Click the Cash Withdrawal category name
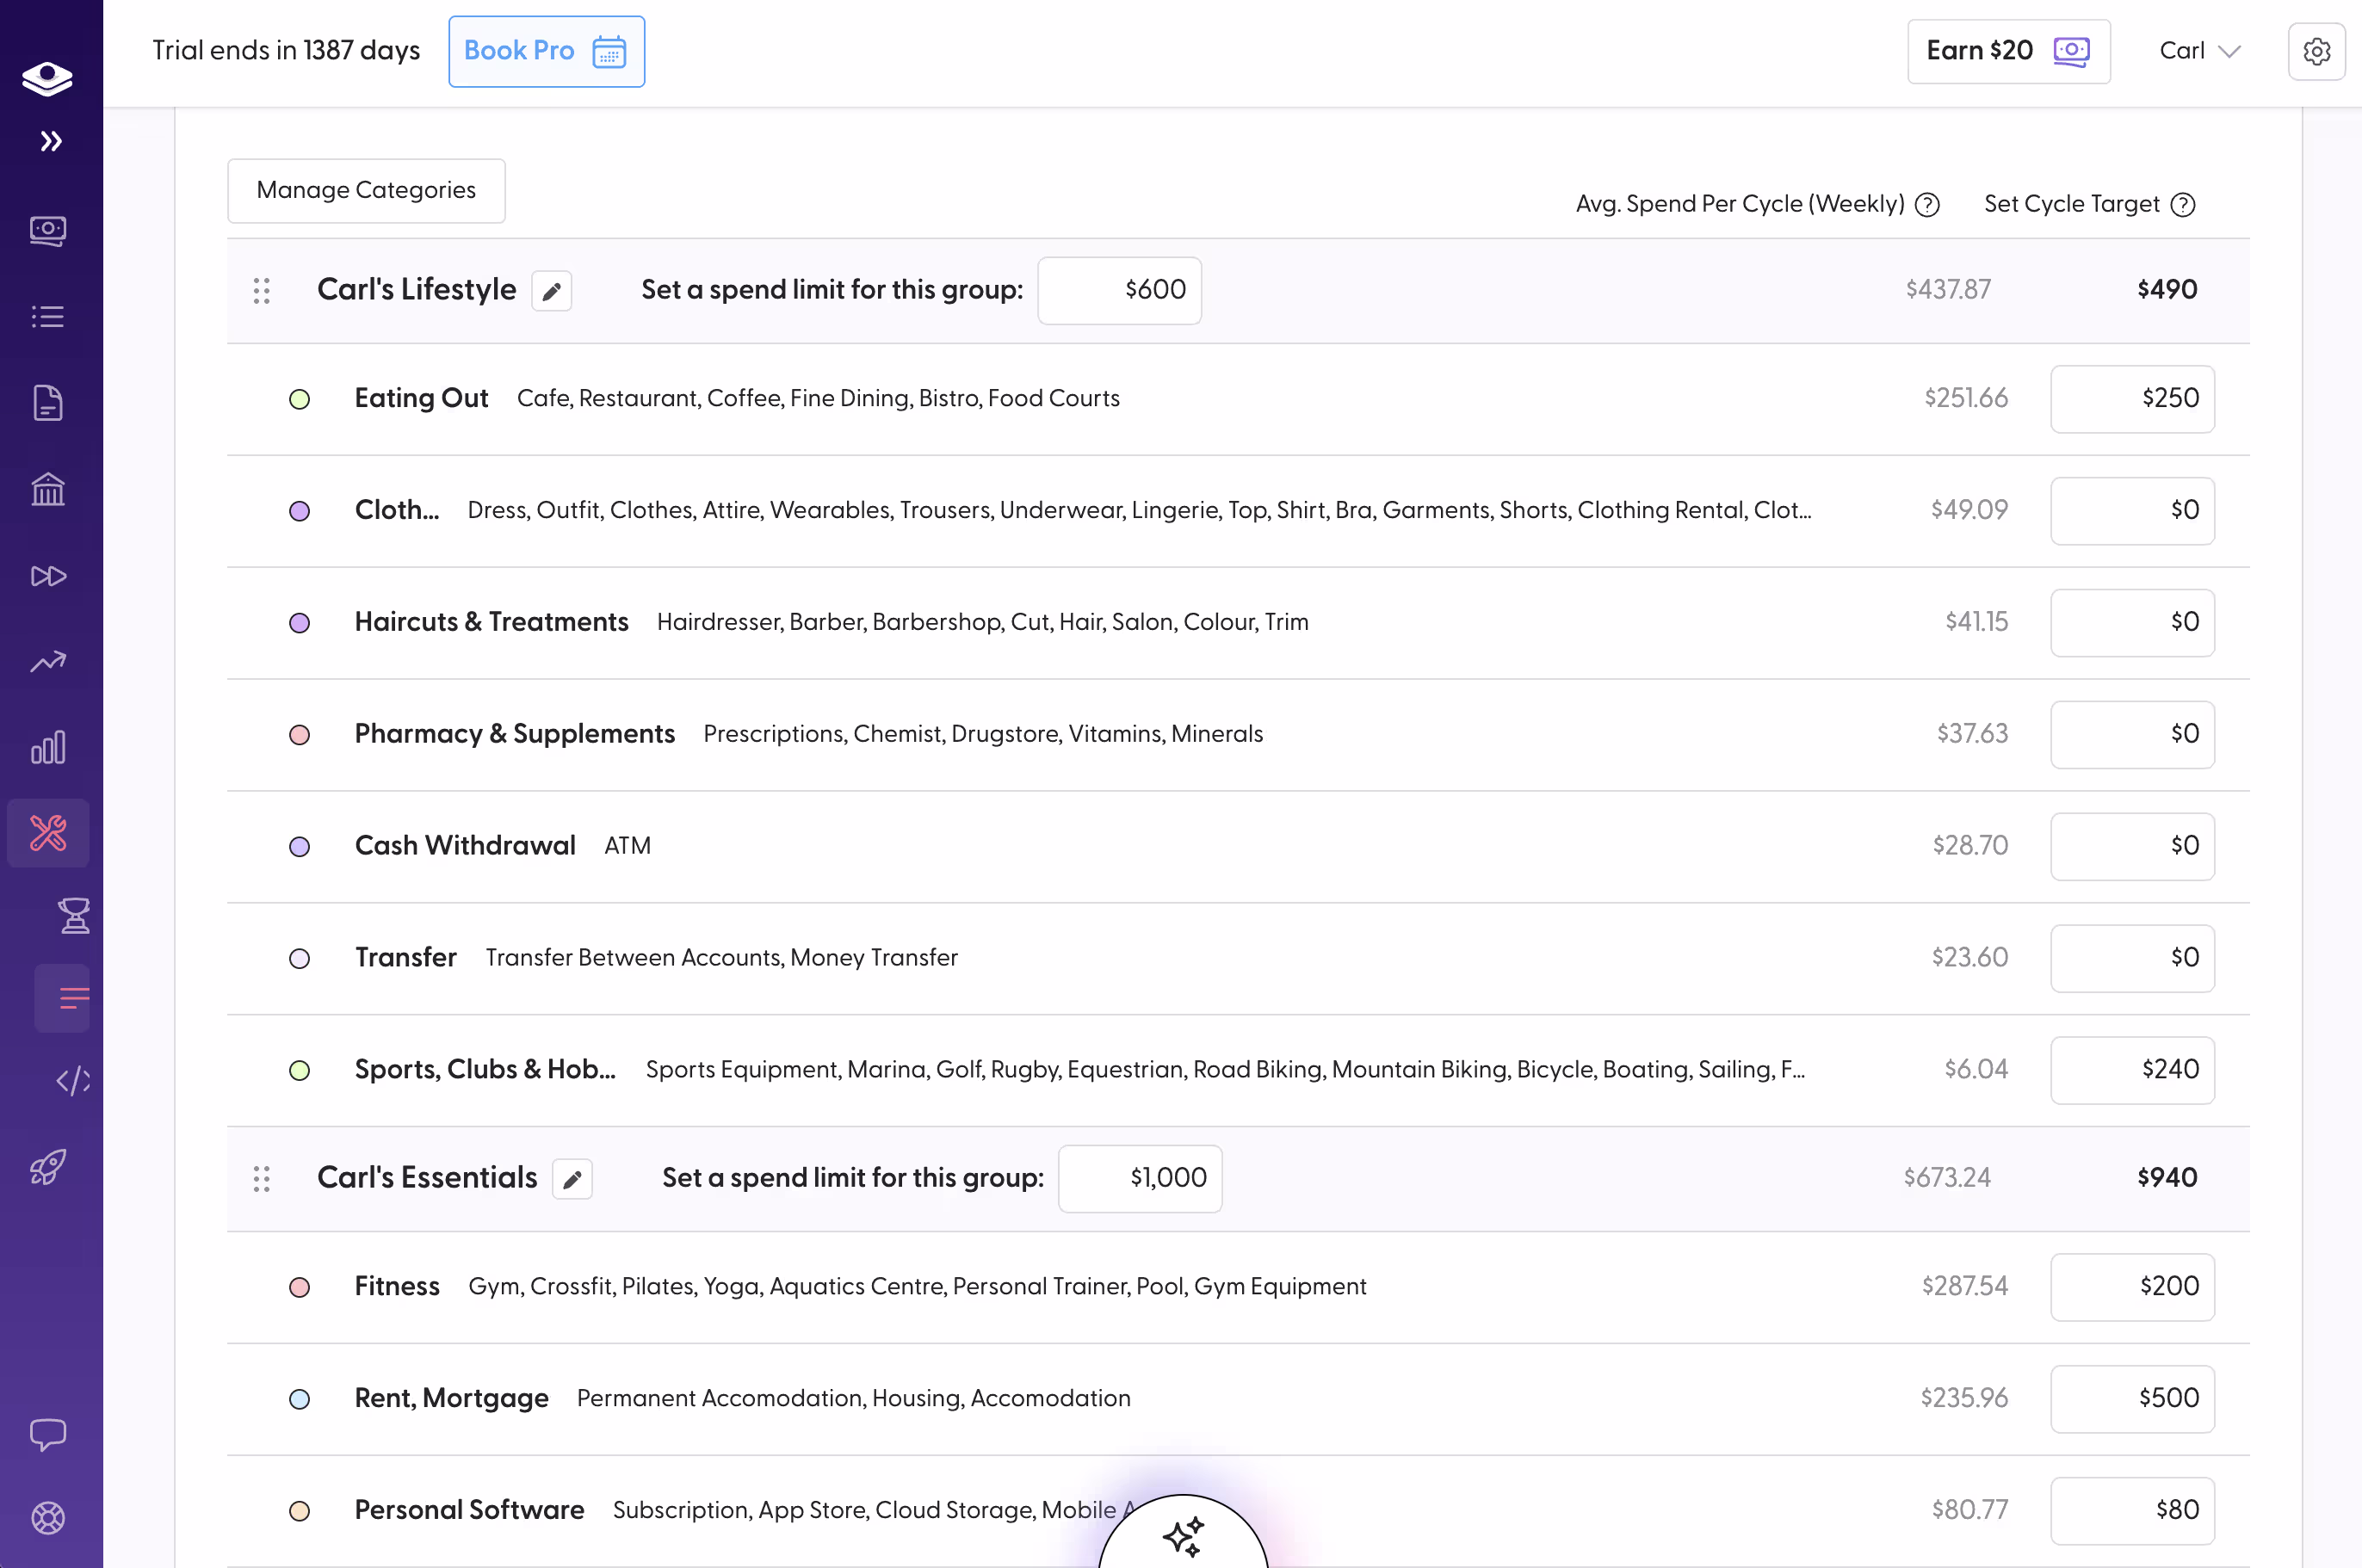 click(465, 846)
